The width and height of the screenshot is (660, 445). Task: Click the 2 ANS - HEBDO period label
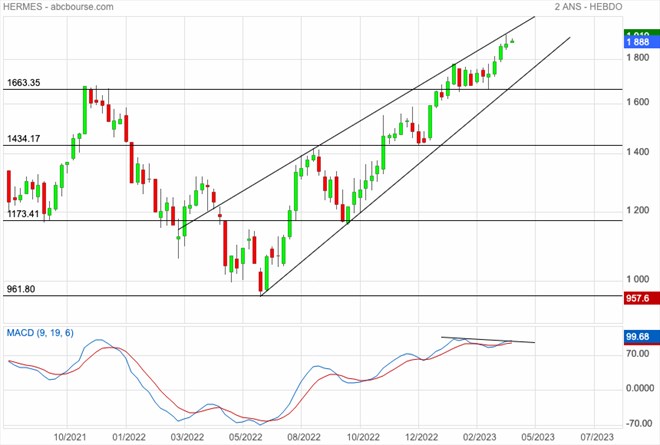coord(588,7)
